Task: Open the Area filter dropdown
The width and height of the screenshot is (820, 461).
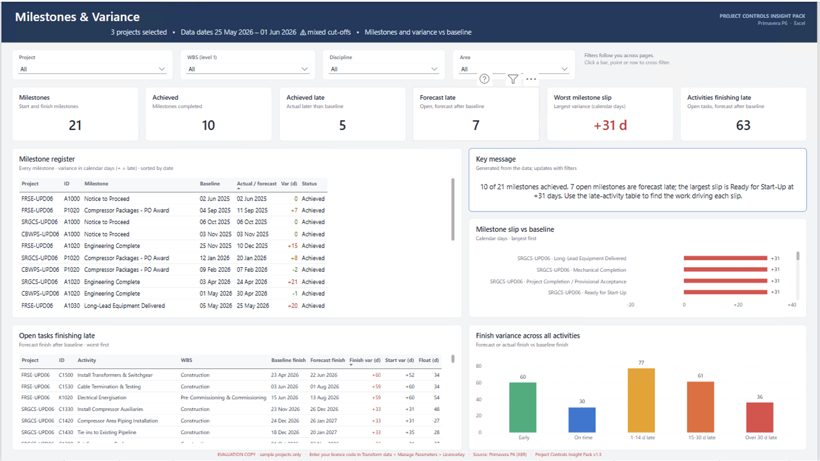Action: click(x=514, y=69)
